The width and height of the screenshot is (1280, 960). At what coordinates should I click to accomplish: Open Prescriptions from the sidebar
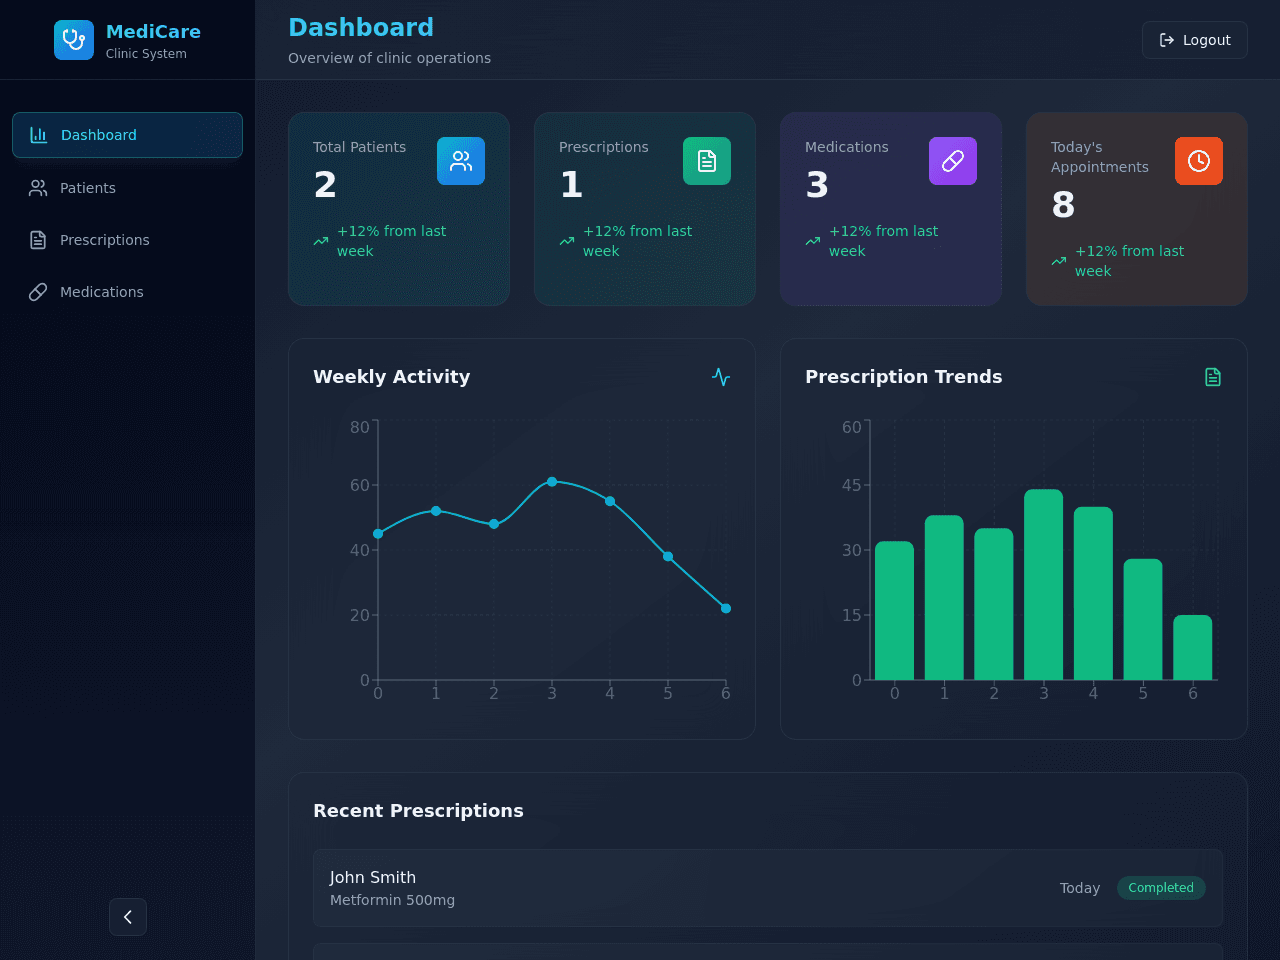127,240
